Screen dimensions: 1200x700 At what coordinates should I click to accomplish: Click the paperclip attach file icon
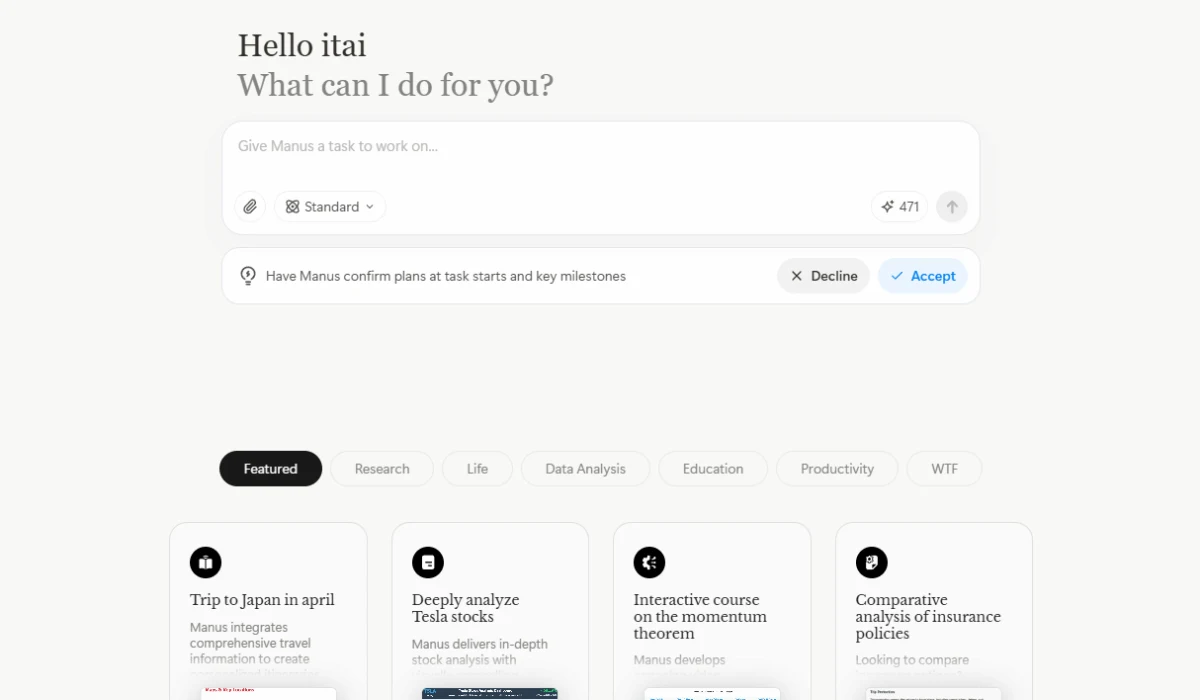(x=250, y=207)
